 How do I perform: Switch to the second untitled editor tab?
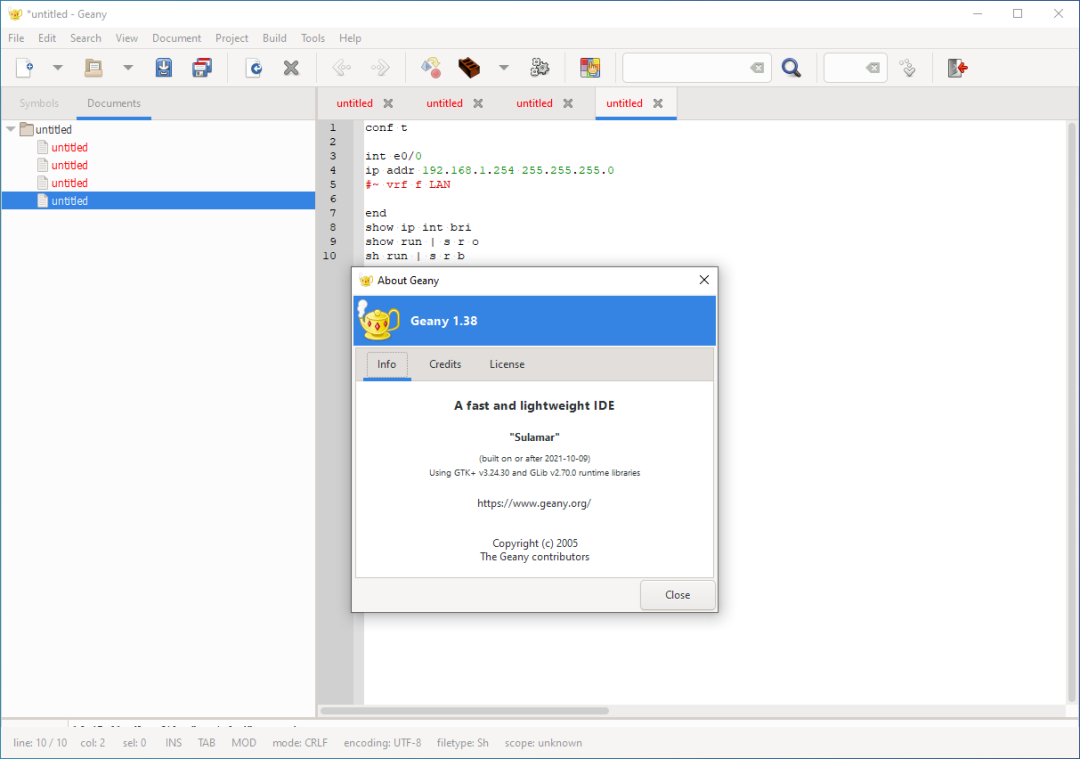pyautogui.click(x=444, y=103)
